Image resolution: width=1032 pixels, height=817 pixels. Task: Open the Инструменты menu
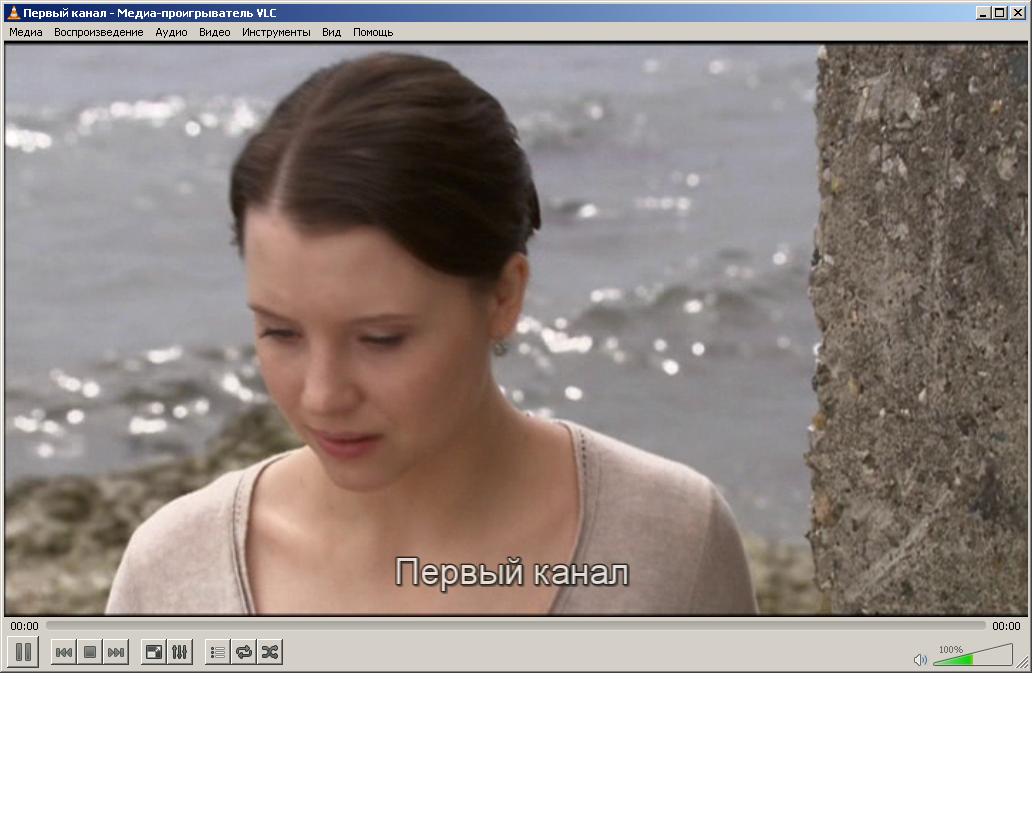[276, 32]
